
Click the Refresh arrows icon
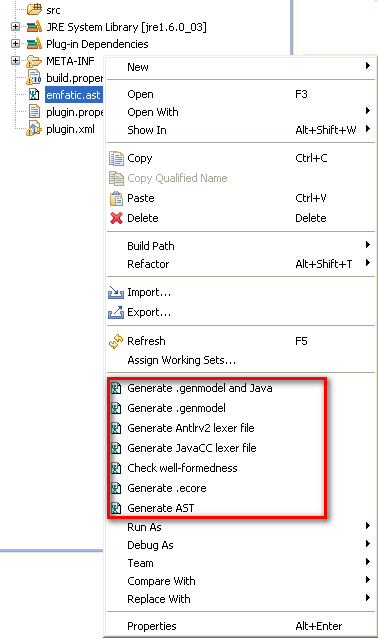(116, 341)
